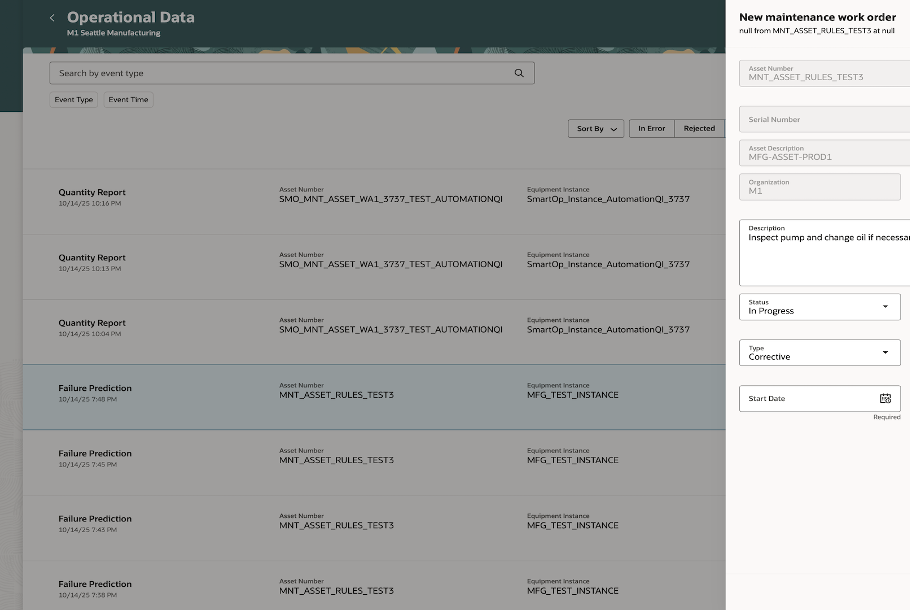The image size is (910, 610).
Task: Click the Serial Number field
Action: coord(825,119)
